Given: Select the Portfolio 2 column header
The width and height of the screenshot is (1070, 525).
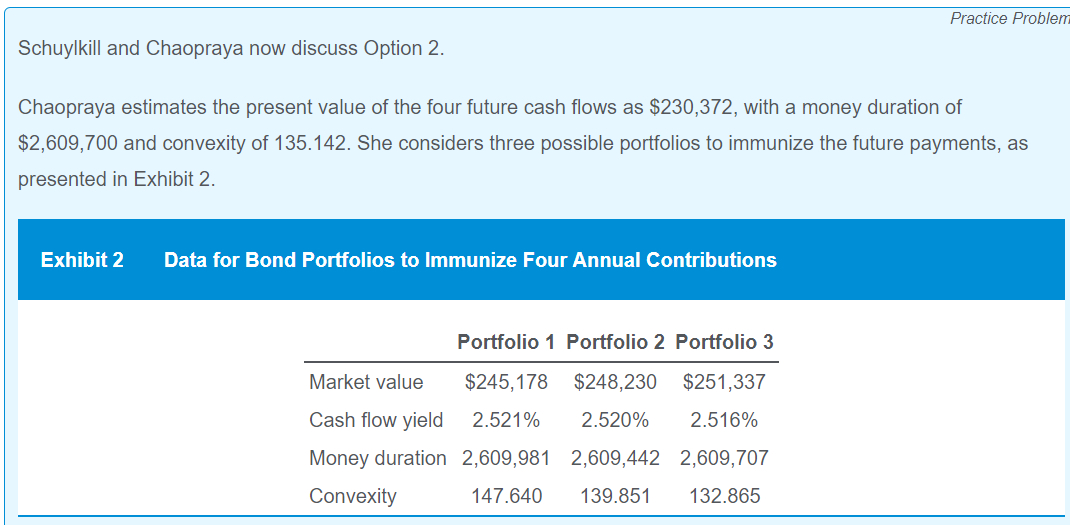Looking at the screenshot, I should coord(615,342).
